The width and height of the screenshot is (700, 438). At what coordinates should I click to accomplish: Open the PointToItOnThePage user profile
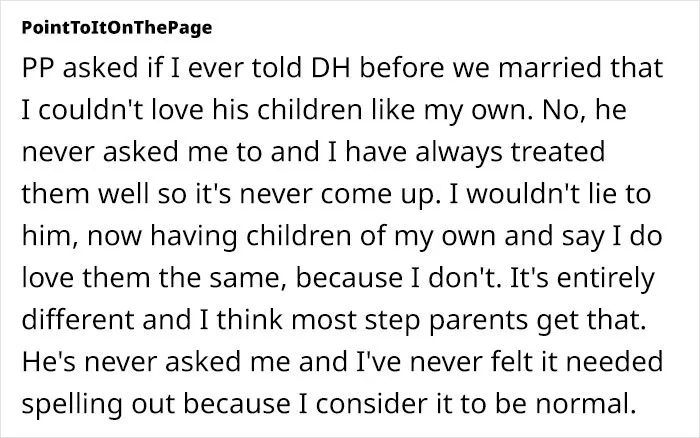click(x=117, y=28)
